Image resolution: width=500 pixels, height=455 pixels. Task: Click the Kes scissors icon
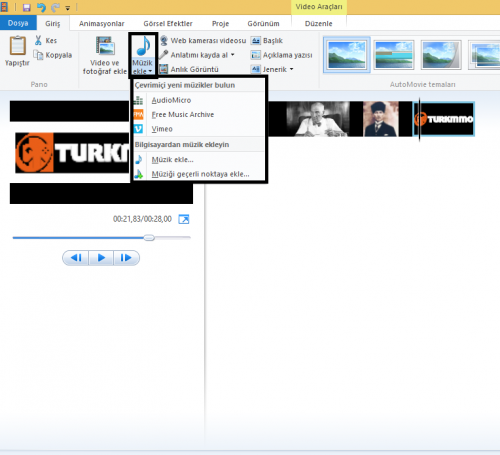(x=38, y=40)
